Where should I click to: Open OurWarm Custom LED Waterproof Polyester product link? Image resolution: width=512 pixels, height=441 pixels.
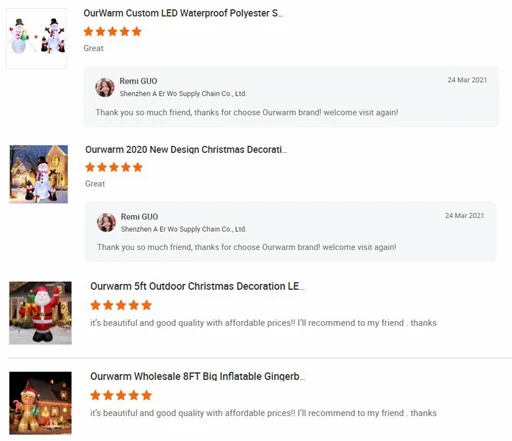click(183, 13)
